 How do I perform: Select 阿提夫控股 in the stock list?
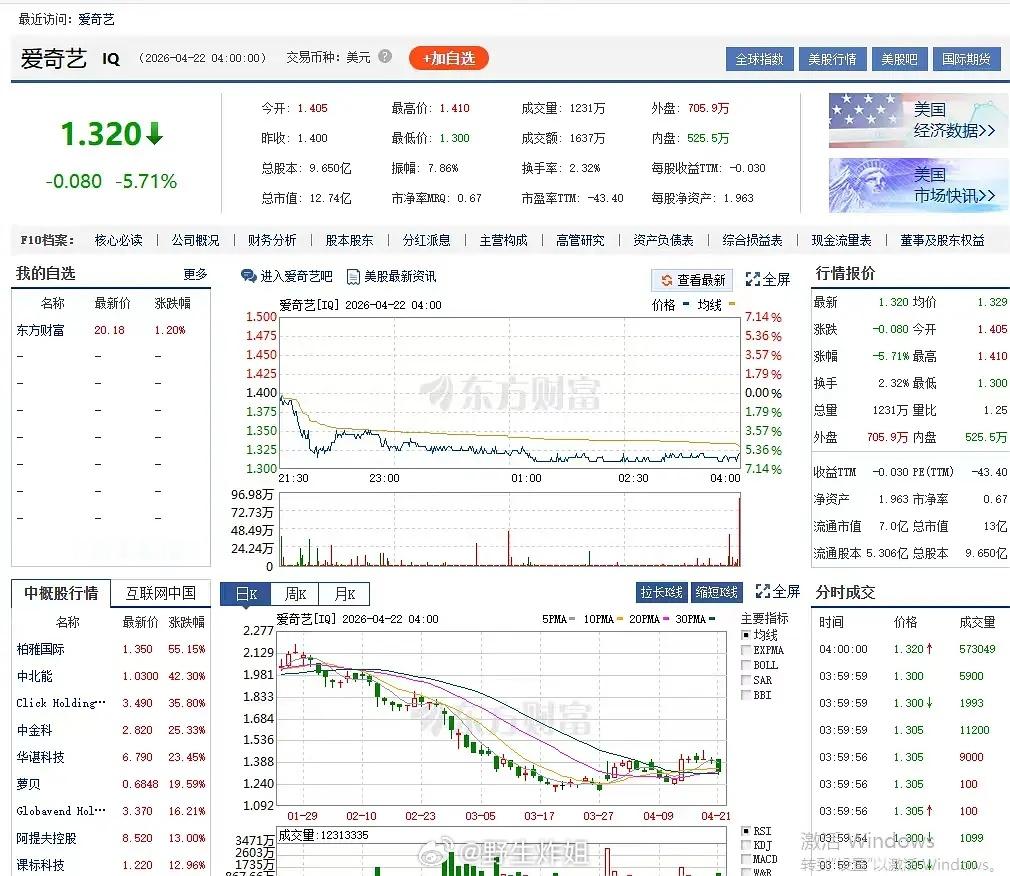click(46, 839)
